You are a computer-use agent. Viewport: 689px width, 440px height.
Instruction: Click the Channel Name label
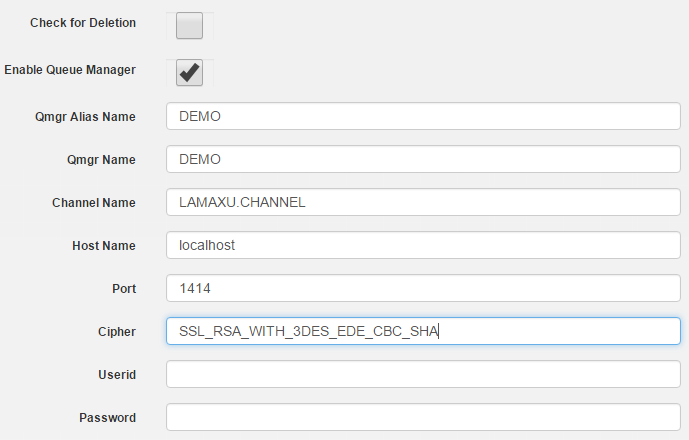click(x=94, y=203)
